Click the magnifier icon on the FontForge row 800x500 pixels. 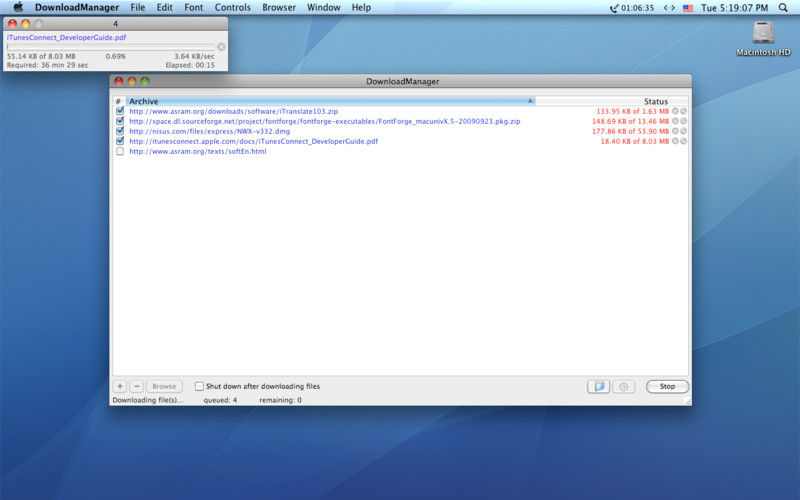[x=683, y=121]
